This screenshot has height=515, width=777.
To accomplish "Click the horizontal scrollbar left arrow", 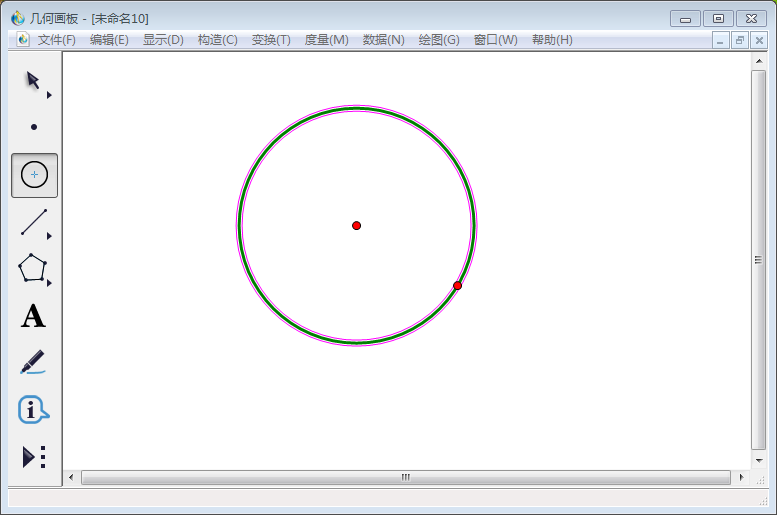I will [71, 477].
